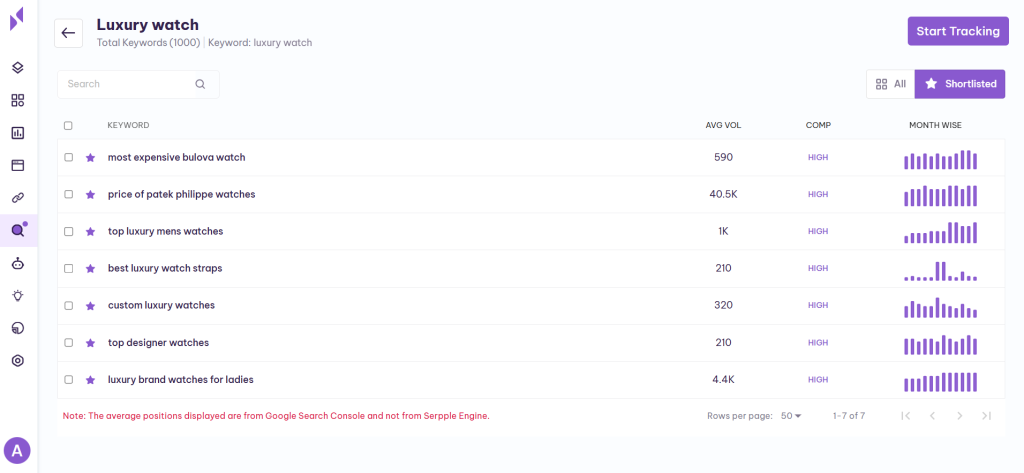Screen dimensions: 1024x473
Task: Open the bar chart report icon in the sidebar
Action: (18, 133)
